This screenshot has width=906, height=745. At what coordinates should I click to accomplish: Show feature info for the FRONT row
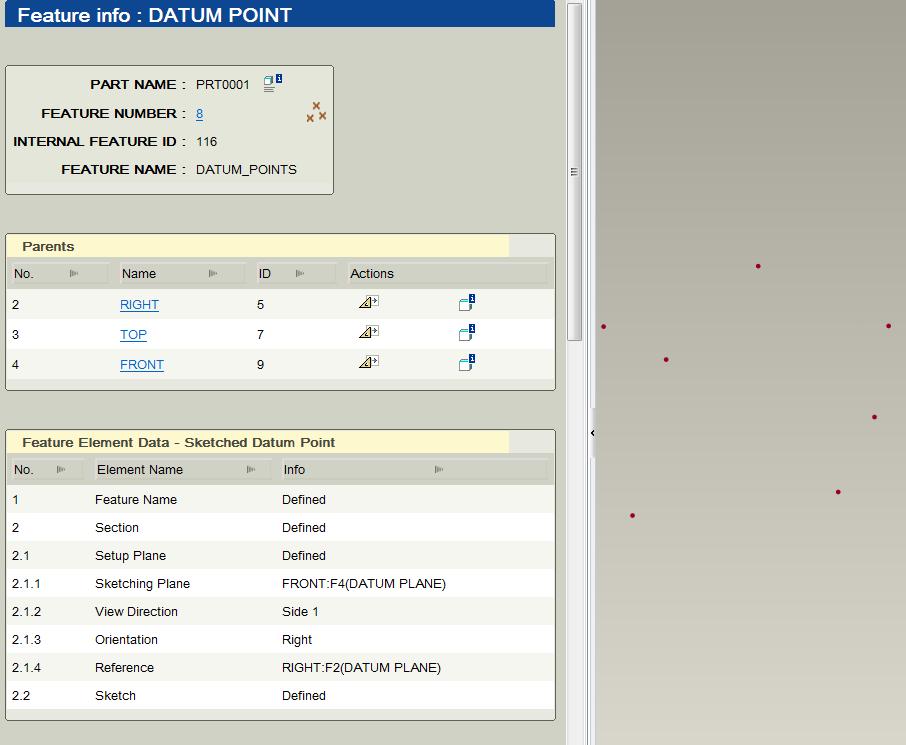point(467,362)
